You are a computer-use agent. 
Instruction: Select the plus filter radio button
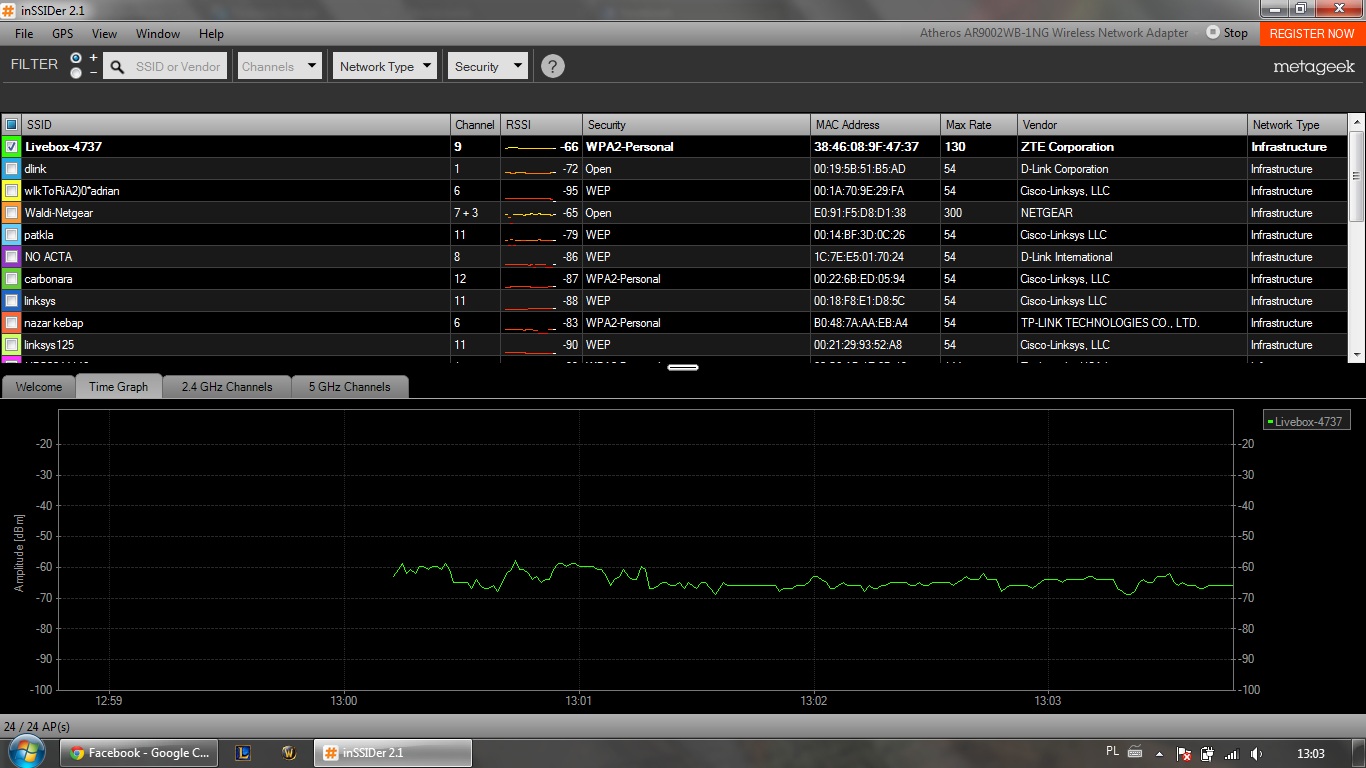pyautogui.click(x=76, y=58)
